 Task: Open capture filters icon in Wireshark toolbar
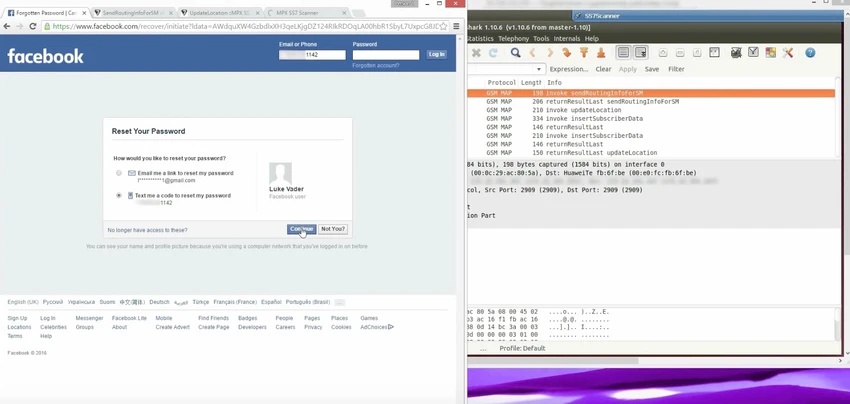[x=736, y=53]
